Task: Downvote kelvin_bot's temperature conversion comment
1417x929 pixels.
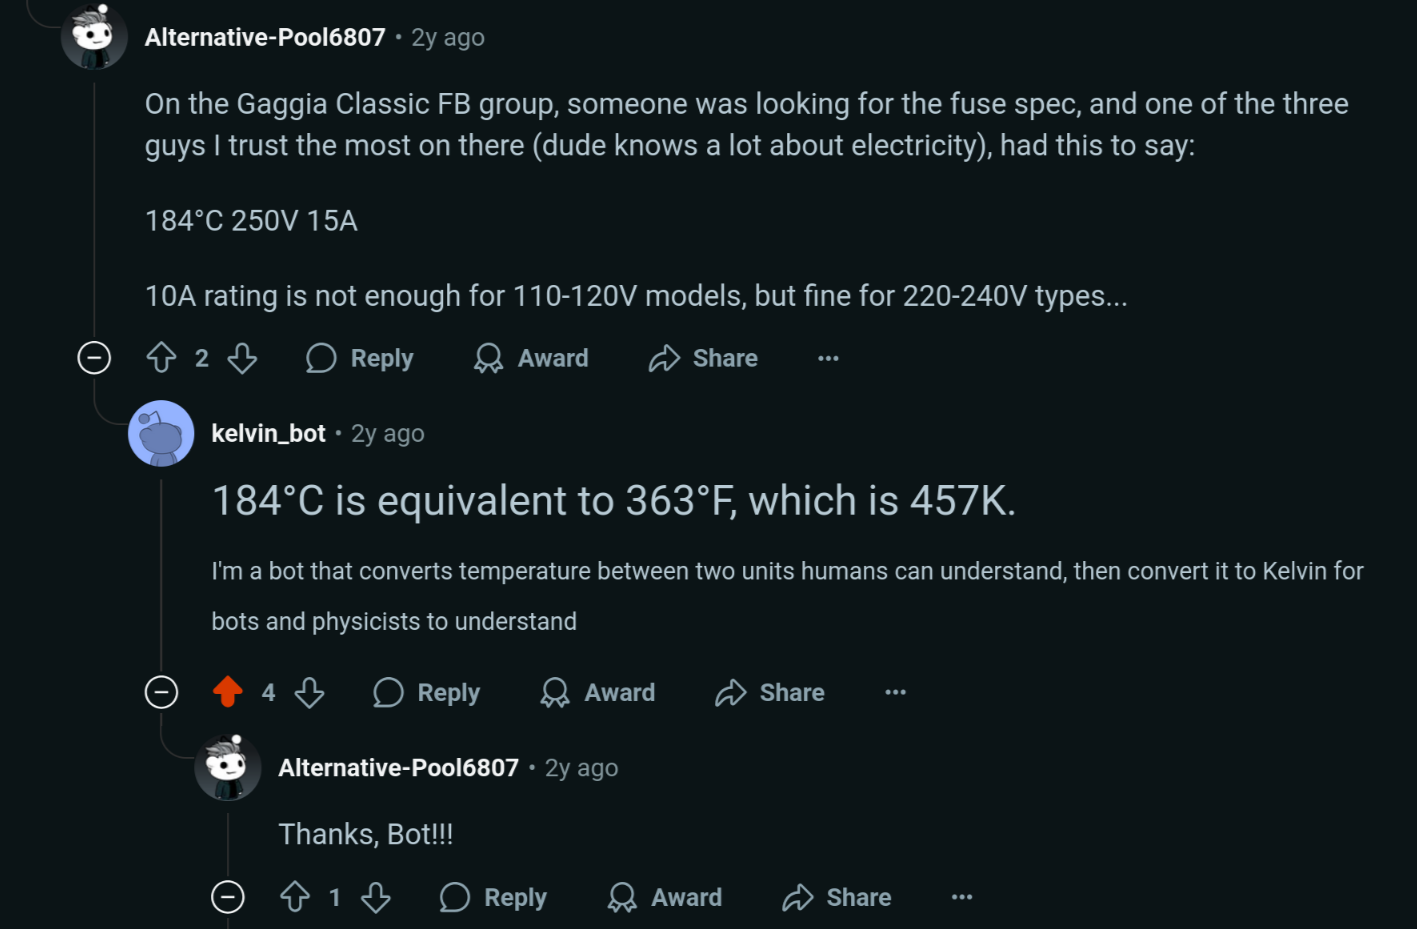Action: coord(309,692)
